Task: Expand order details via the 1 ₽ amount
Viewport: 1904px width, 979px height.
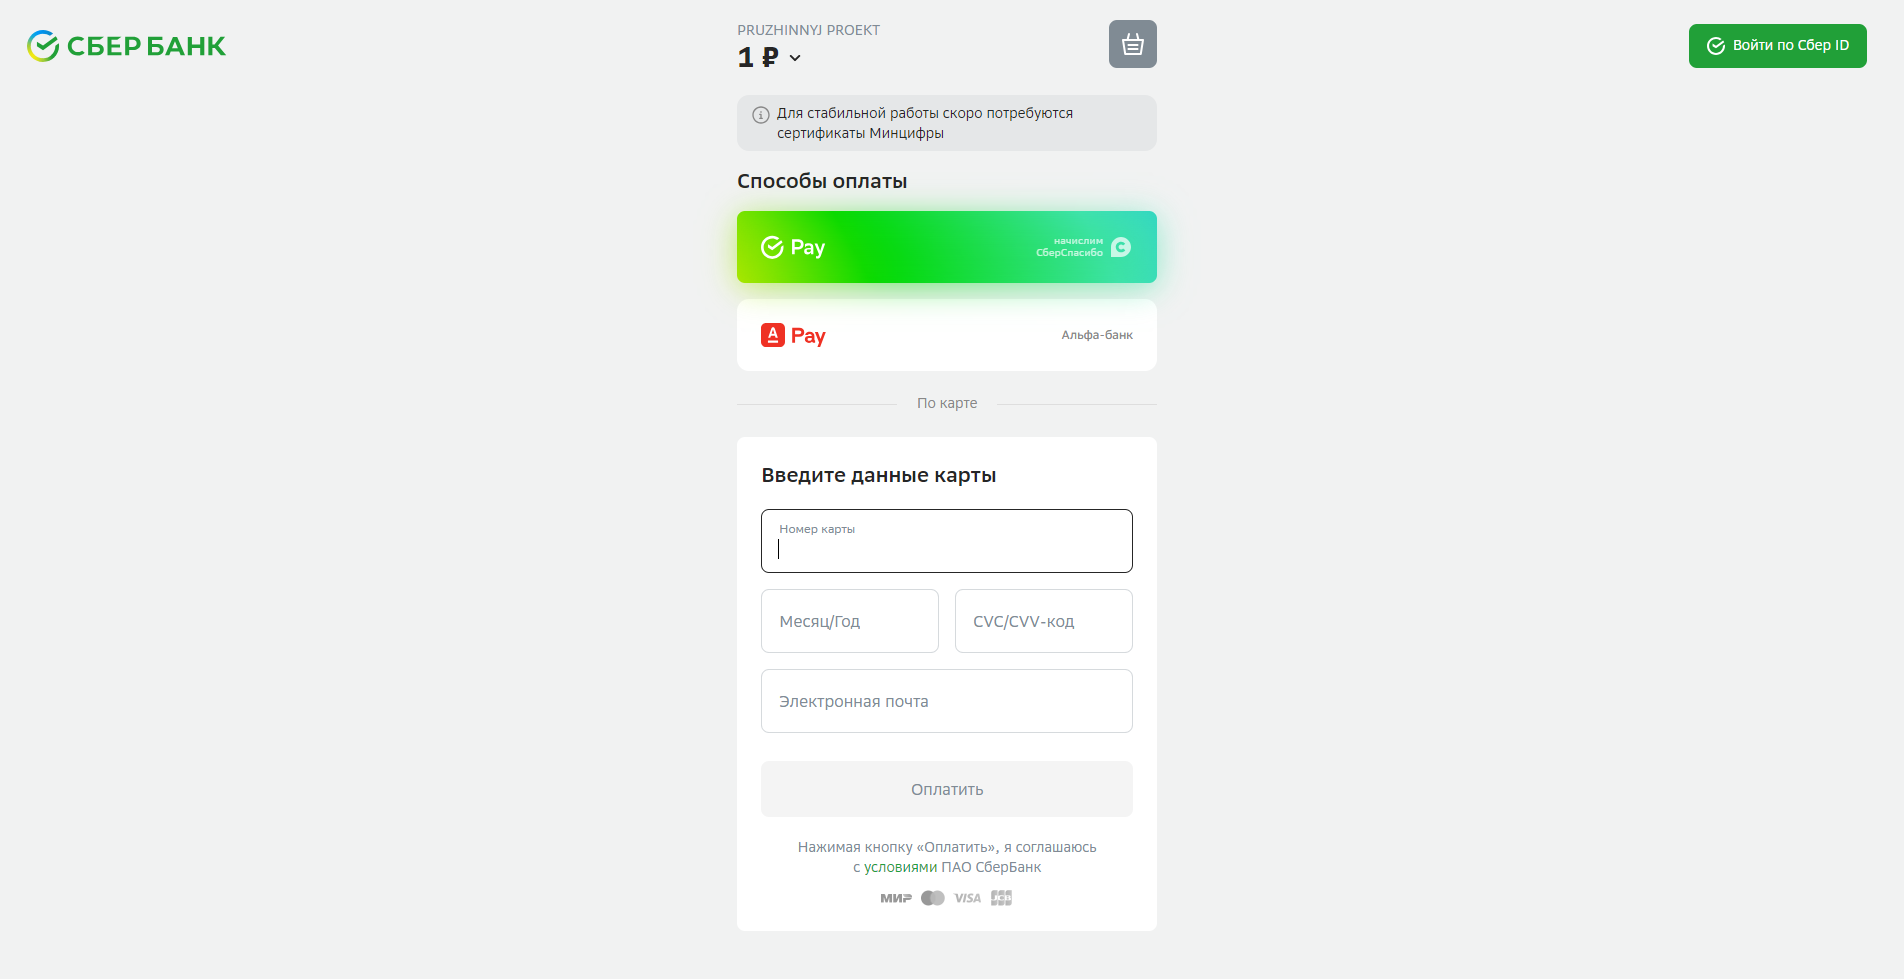Action: 757,58
